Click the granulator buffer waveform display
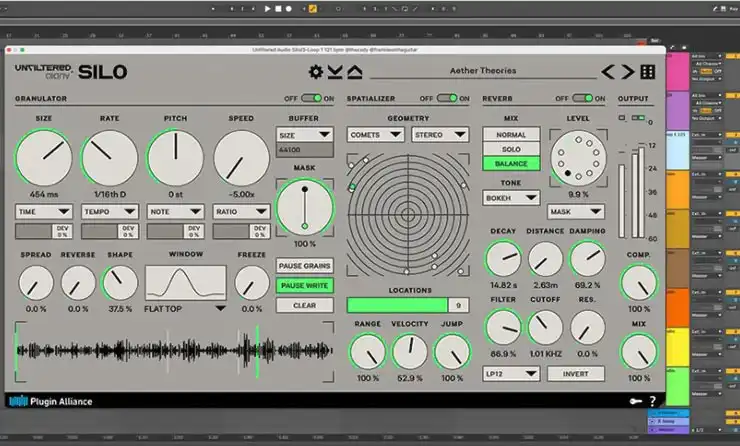Viewport: 740px width, 446px height. (x=175, y=351)
